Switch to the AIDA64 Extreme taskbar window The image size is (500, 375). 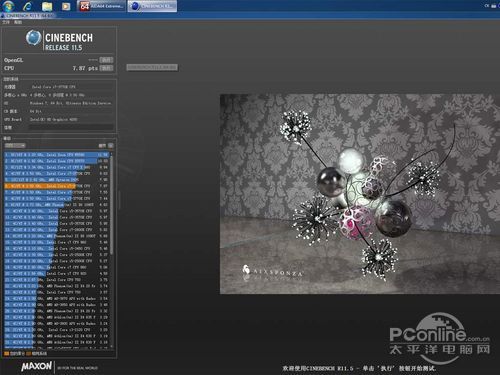[x=102, y=6]
